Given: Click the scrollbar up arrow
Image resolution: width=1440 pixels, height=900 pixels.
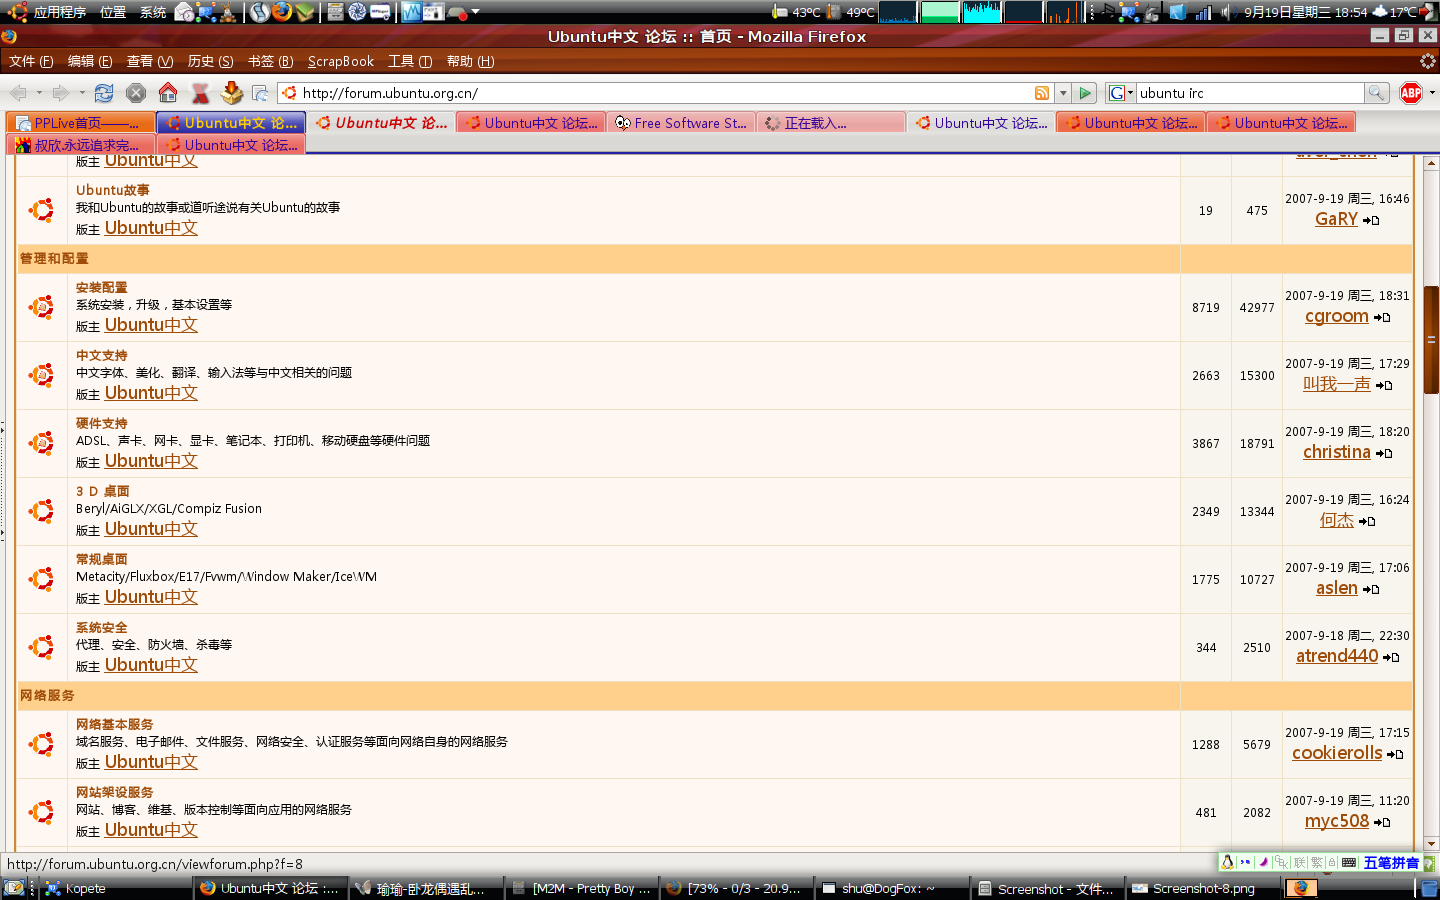Looking at the screenshot, I should click(x=1431, y=162).
